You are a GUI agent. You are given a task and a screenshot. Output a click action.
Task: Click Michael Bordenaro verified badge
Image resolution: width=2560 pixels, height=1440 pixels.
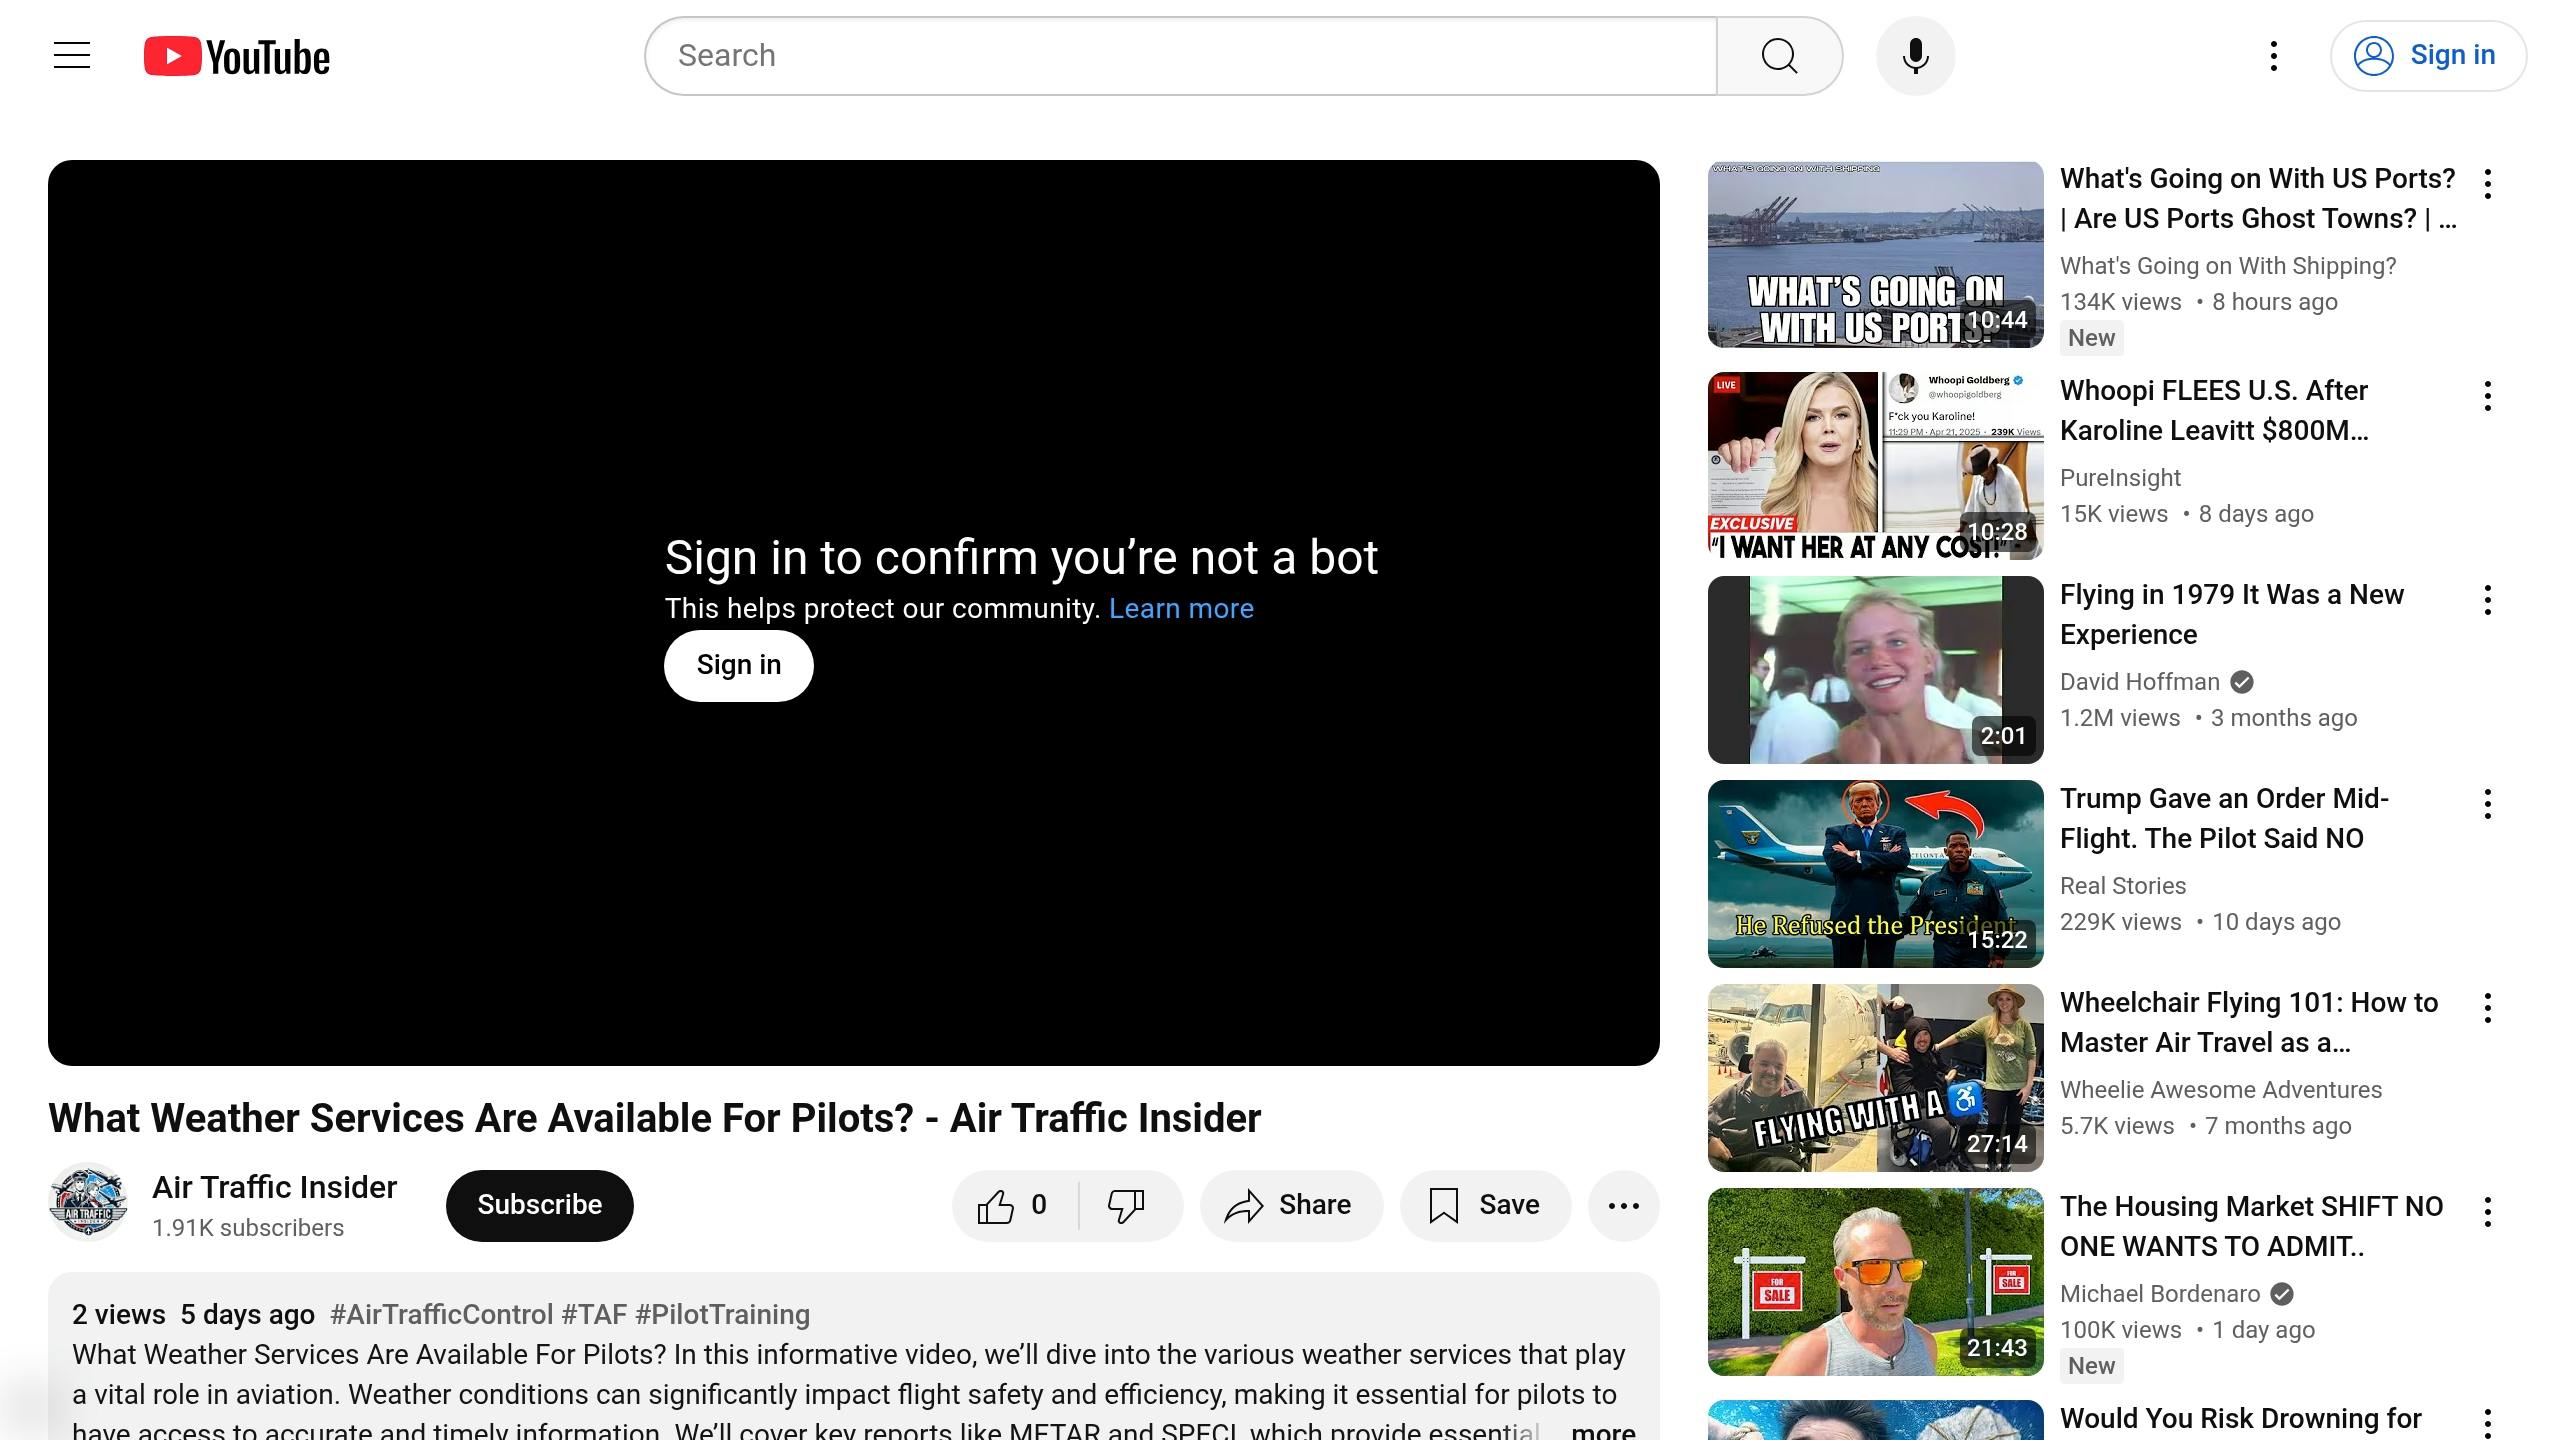pyautogui.click(x=2282, y=1294)
